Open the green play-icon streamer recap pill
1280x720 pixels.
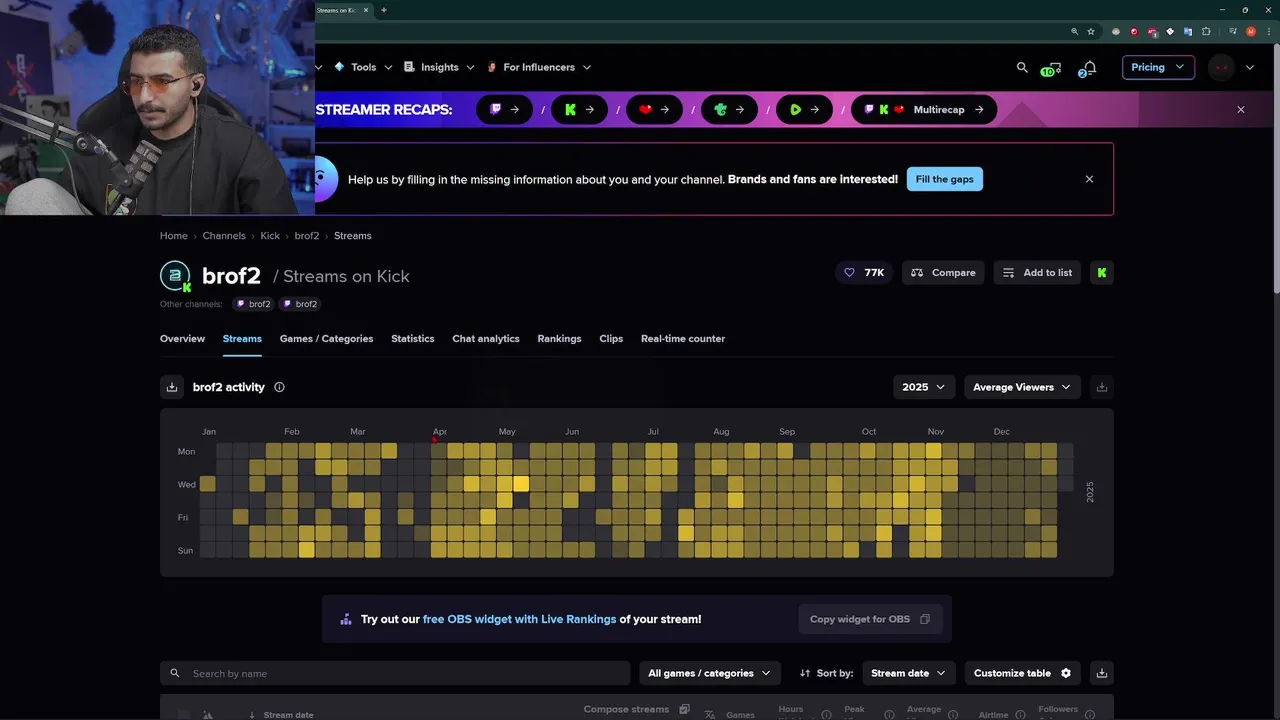point(804,110)
